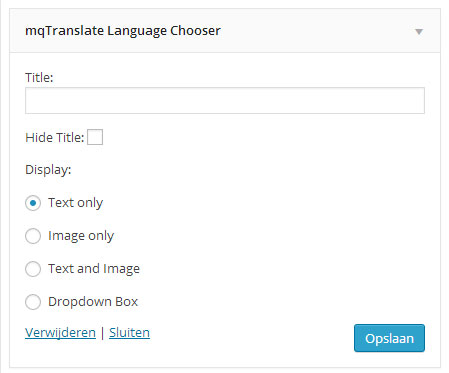This screenshot has height=373, width=449.
Task: Pick the Dropdown Box radio button
Action: coord(33,302)
